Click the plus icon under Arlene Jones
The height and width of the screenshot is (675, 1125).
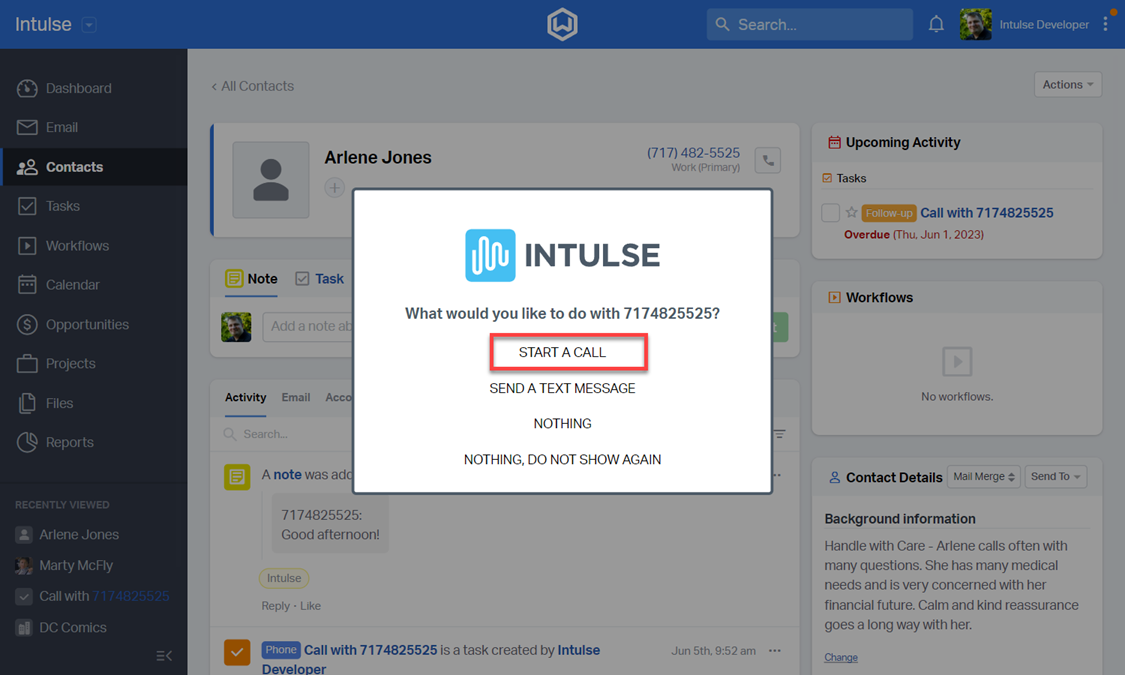(x=334, y=188)
